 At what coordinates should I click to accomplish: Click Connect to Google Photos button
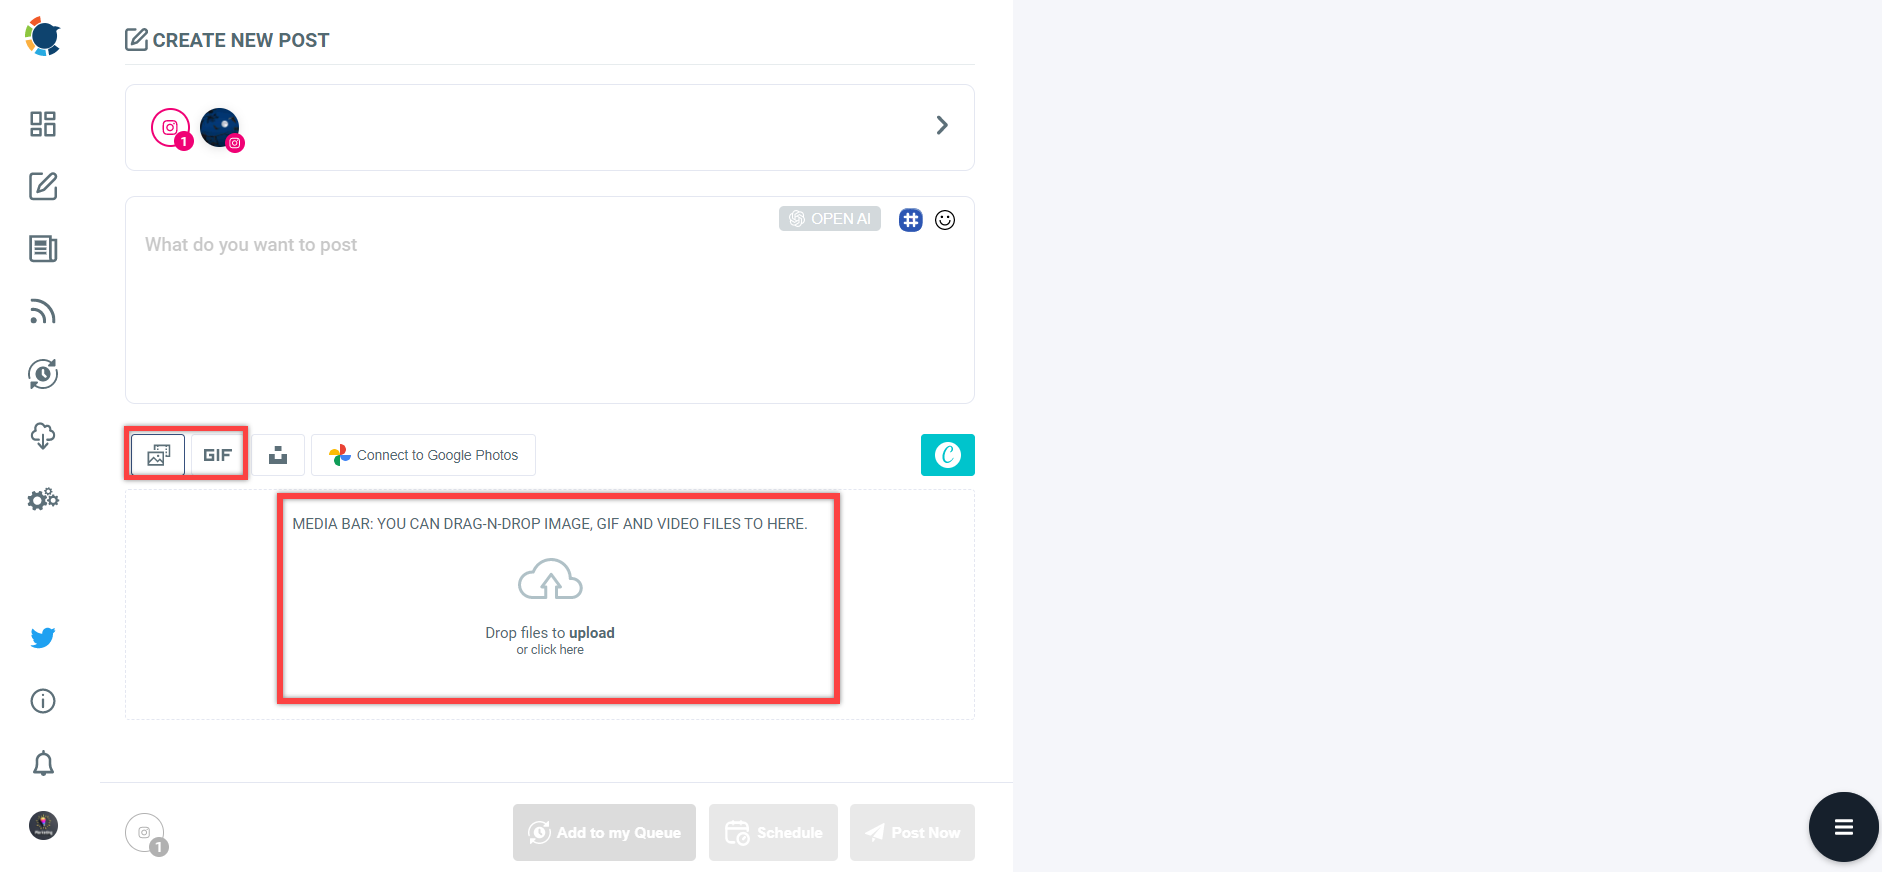pyautogui.click(x=423, y=455)
